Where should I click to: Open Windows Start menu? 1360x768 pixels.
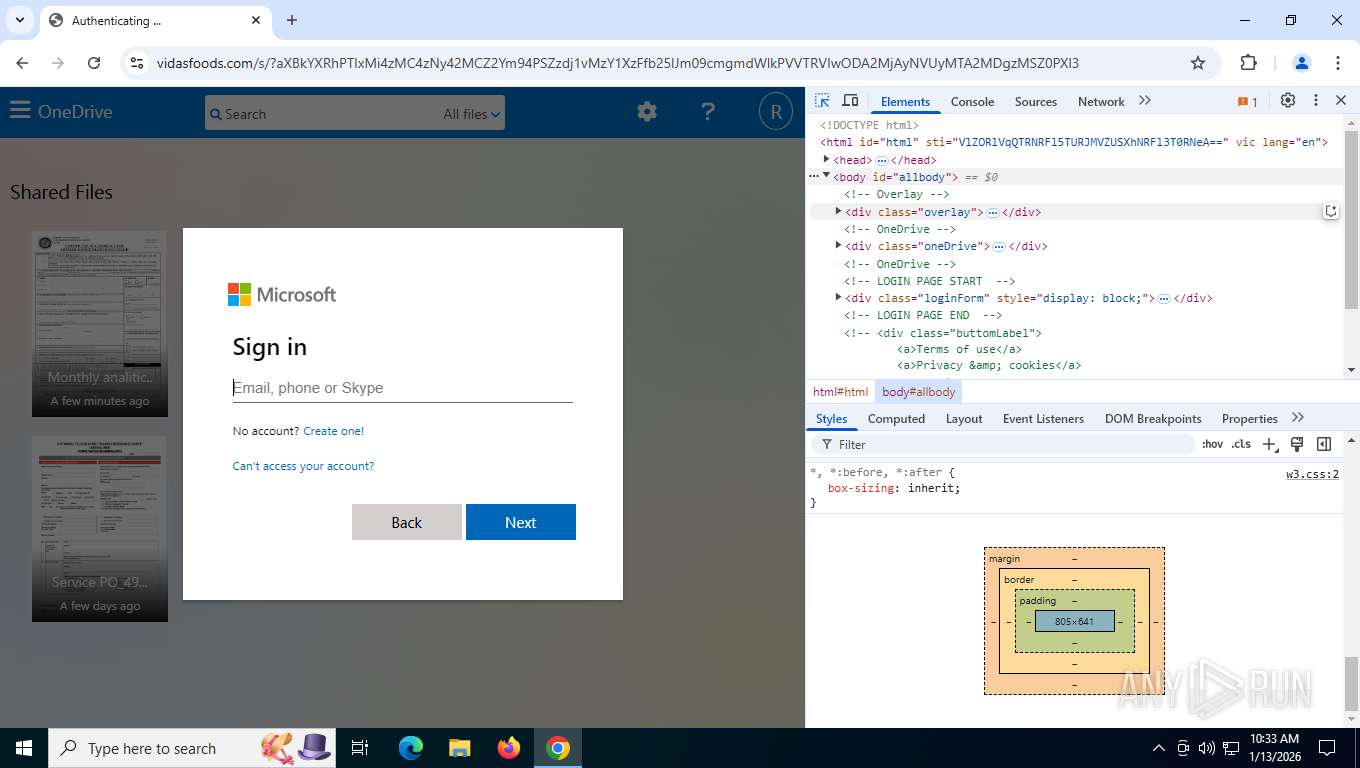point(24,748)
